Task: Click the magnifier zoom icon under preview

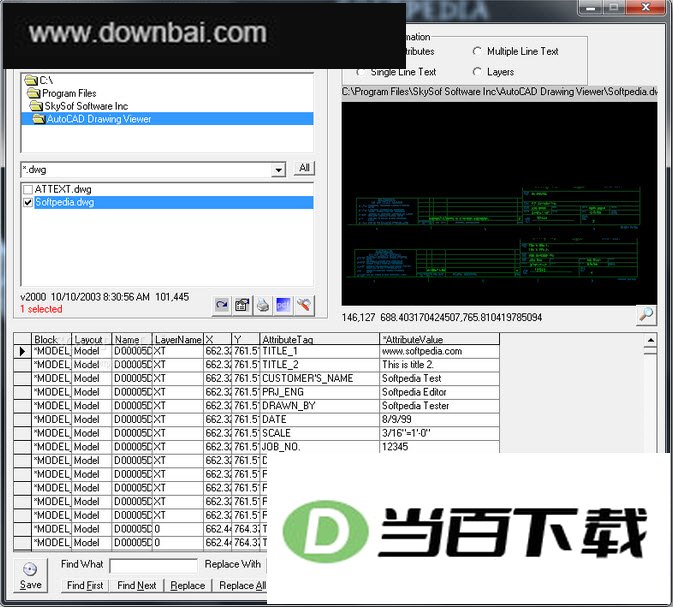Action: [x=646, y=316]
